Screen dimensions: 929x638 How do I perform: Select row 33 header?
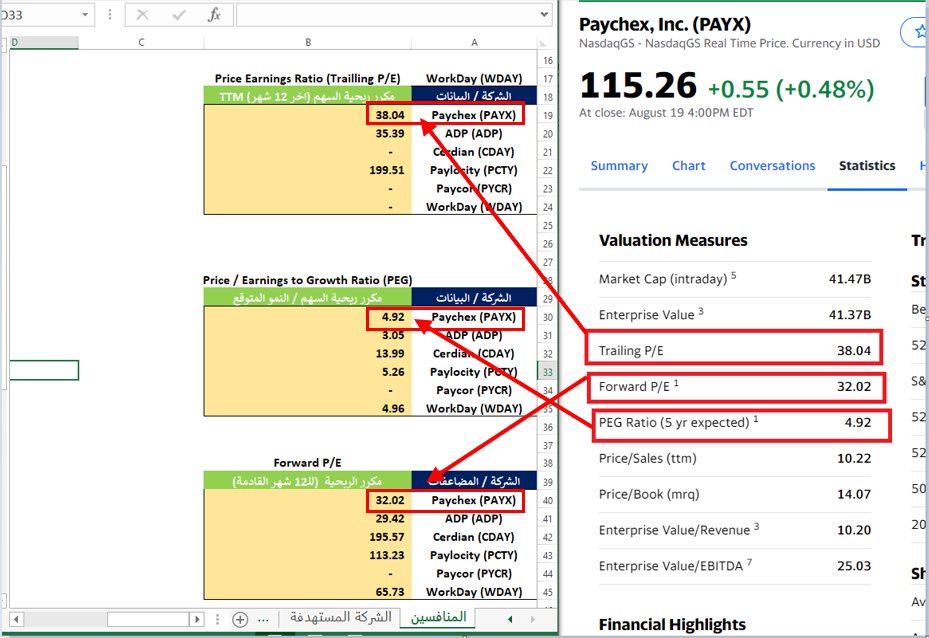[547, 372]
